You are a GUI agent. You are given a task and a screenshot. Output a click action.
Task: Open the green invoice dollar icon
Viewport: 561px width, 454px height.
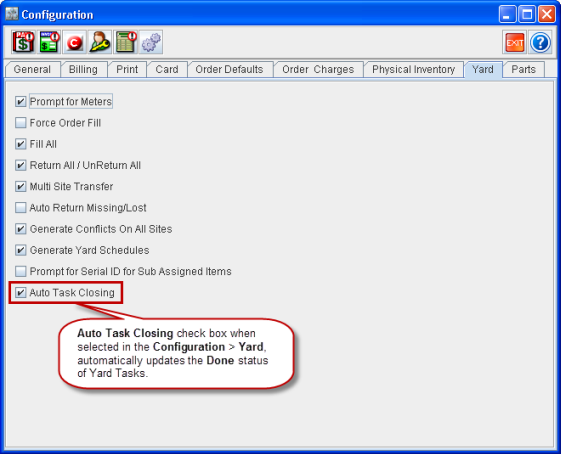pos(49,42)
